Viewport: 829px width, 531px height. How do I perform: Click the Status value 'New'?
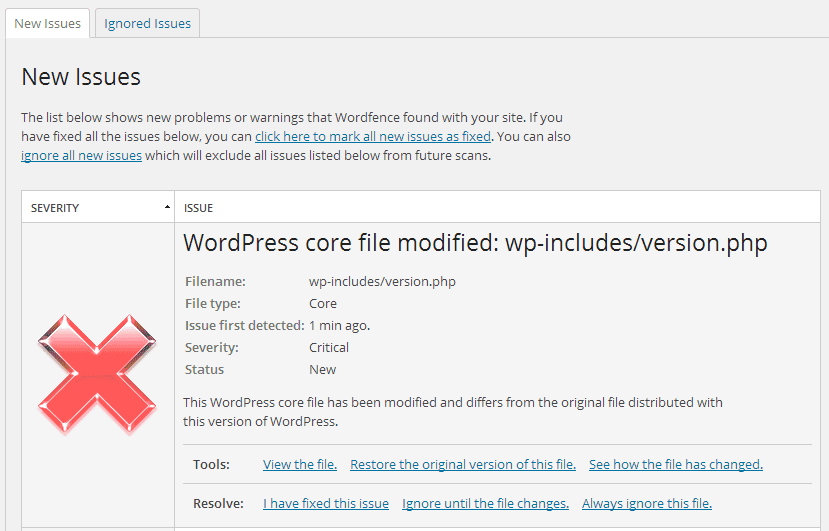tap(323, 370)
